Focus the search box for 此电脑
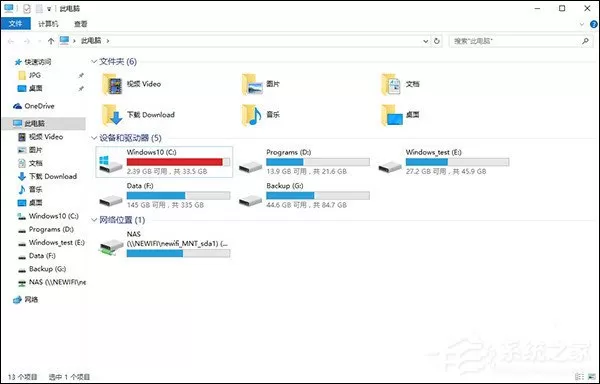The height and width of the screenshot is (384, 600). 521,41
